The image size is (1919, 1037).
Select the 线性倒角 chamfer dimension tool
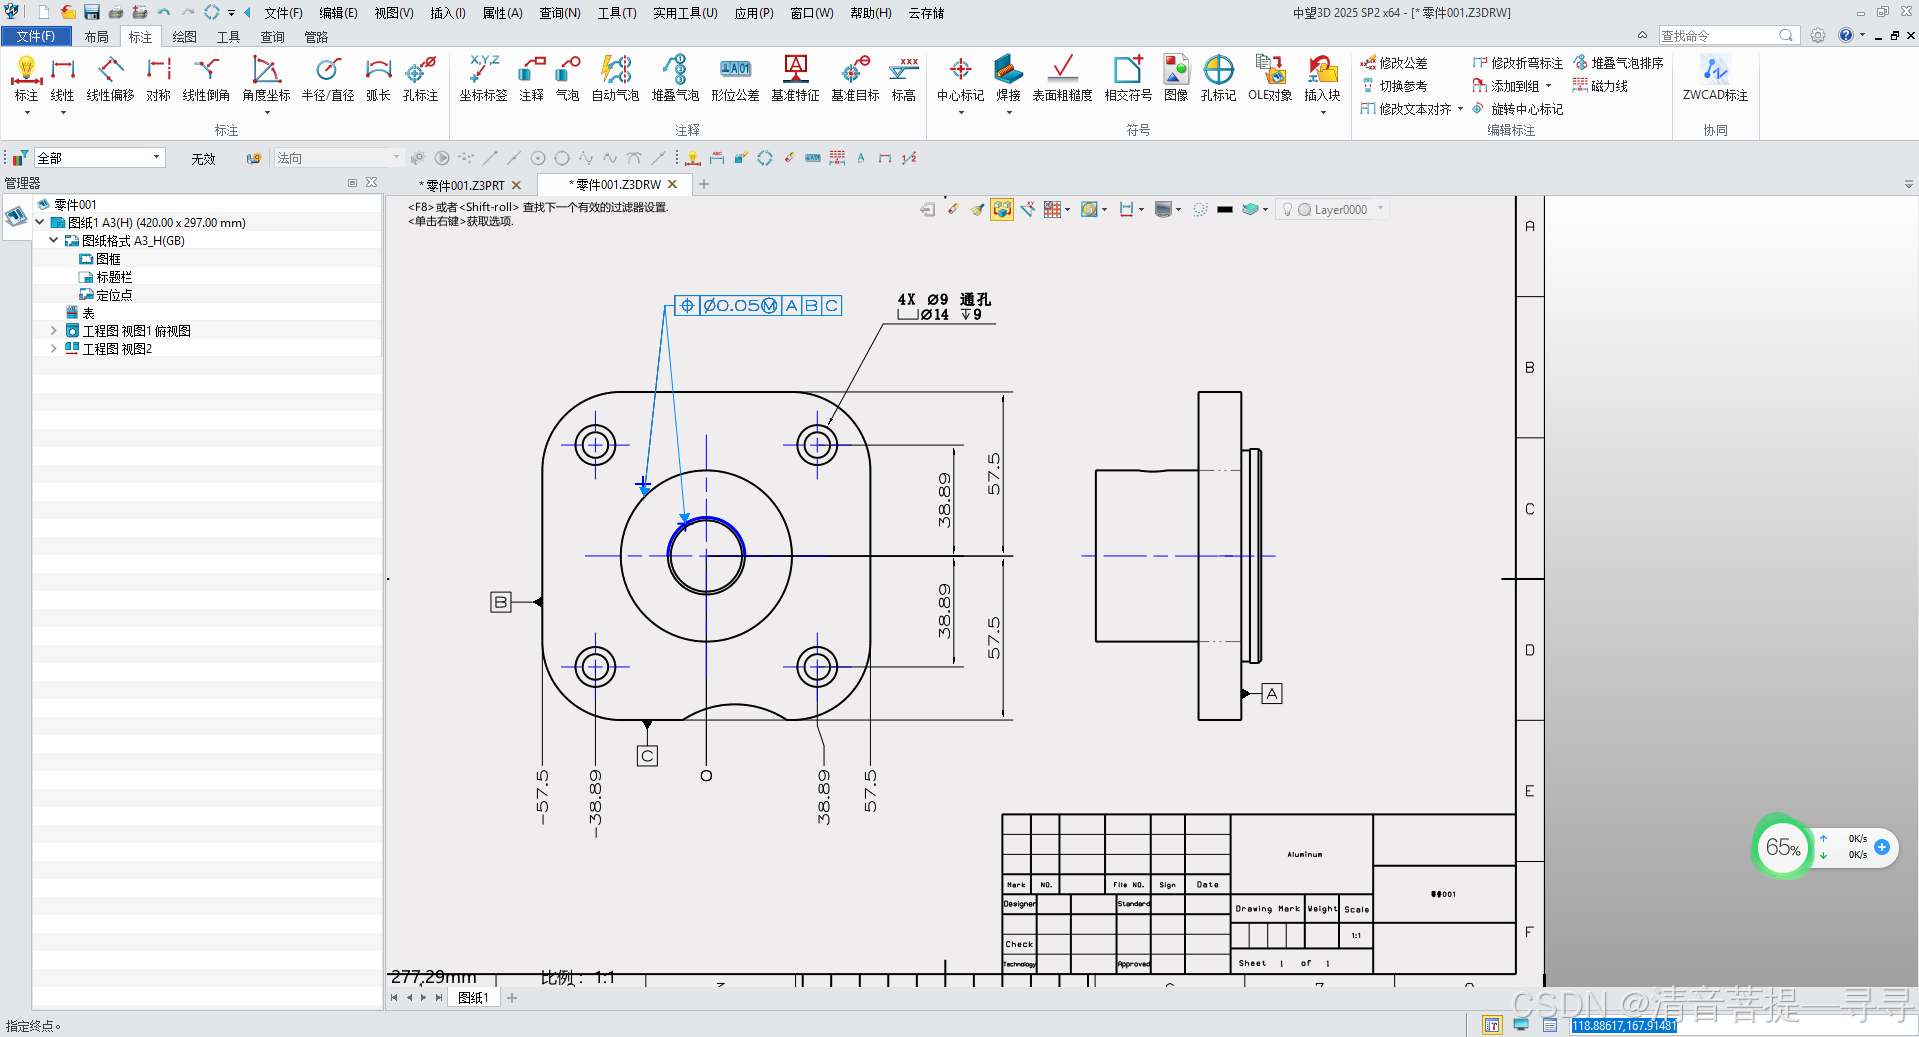point(206,78)
